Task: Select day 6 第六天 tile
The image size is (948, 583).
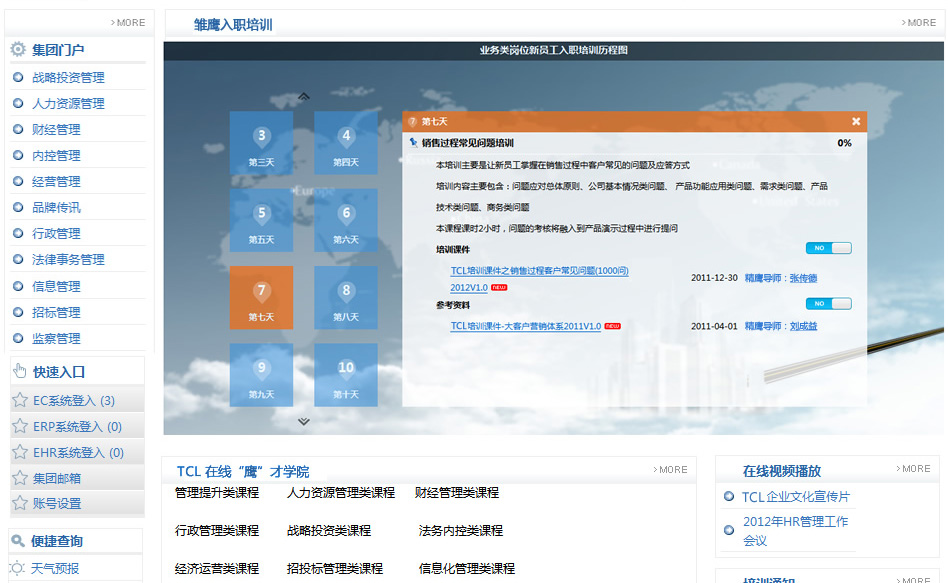Action: coord(346,220)
